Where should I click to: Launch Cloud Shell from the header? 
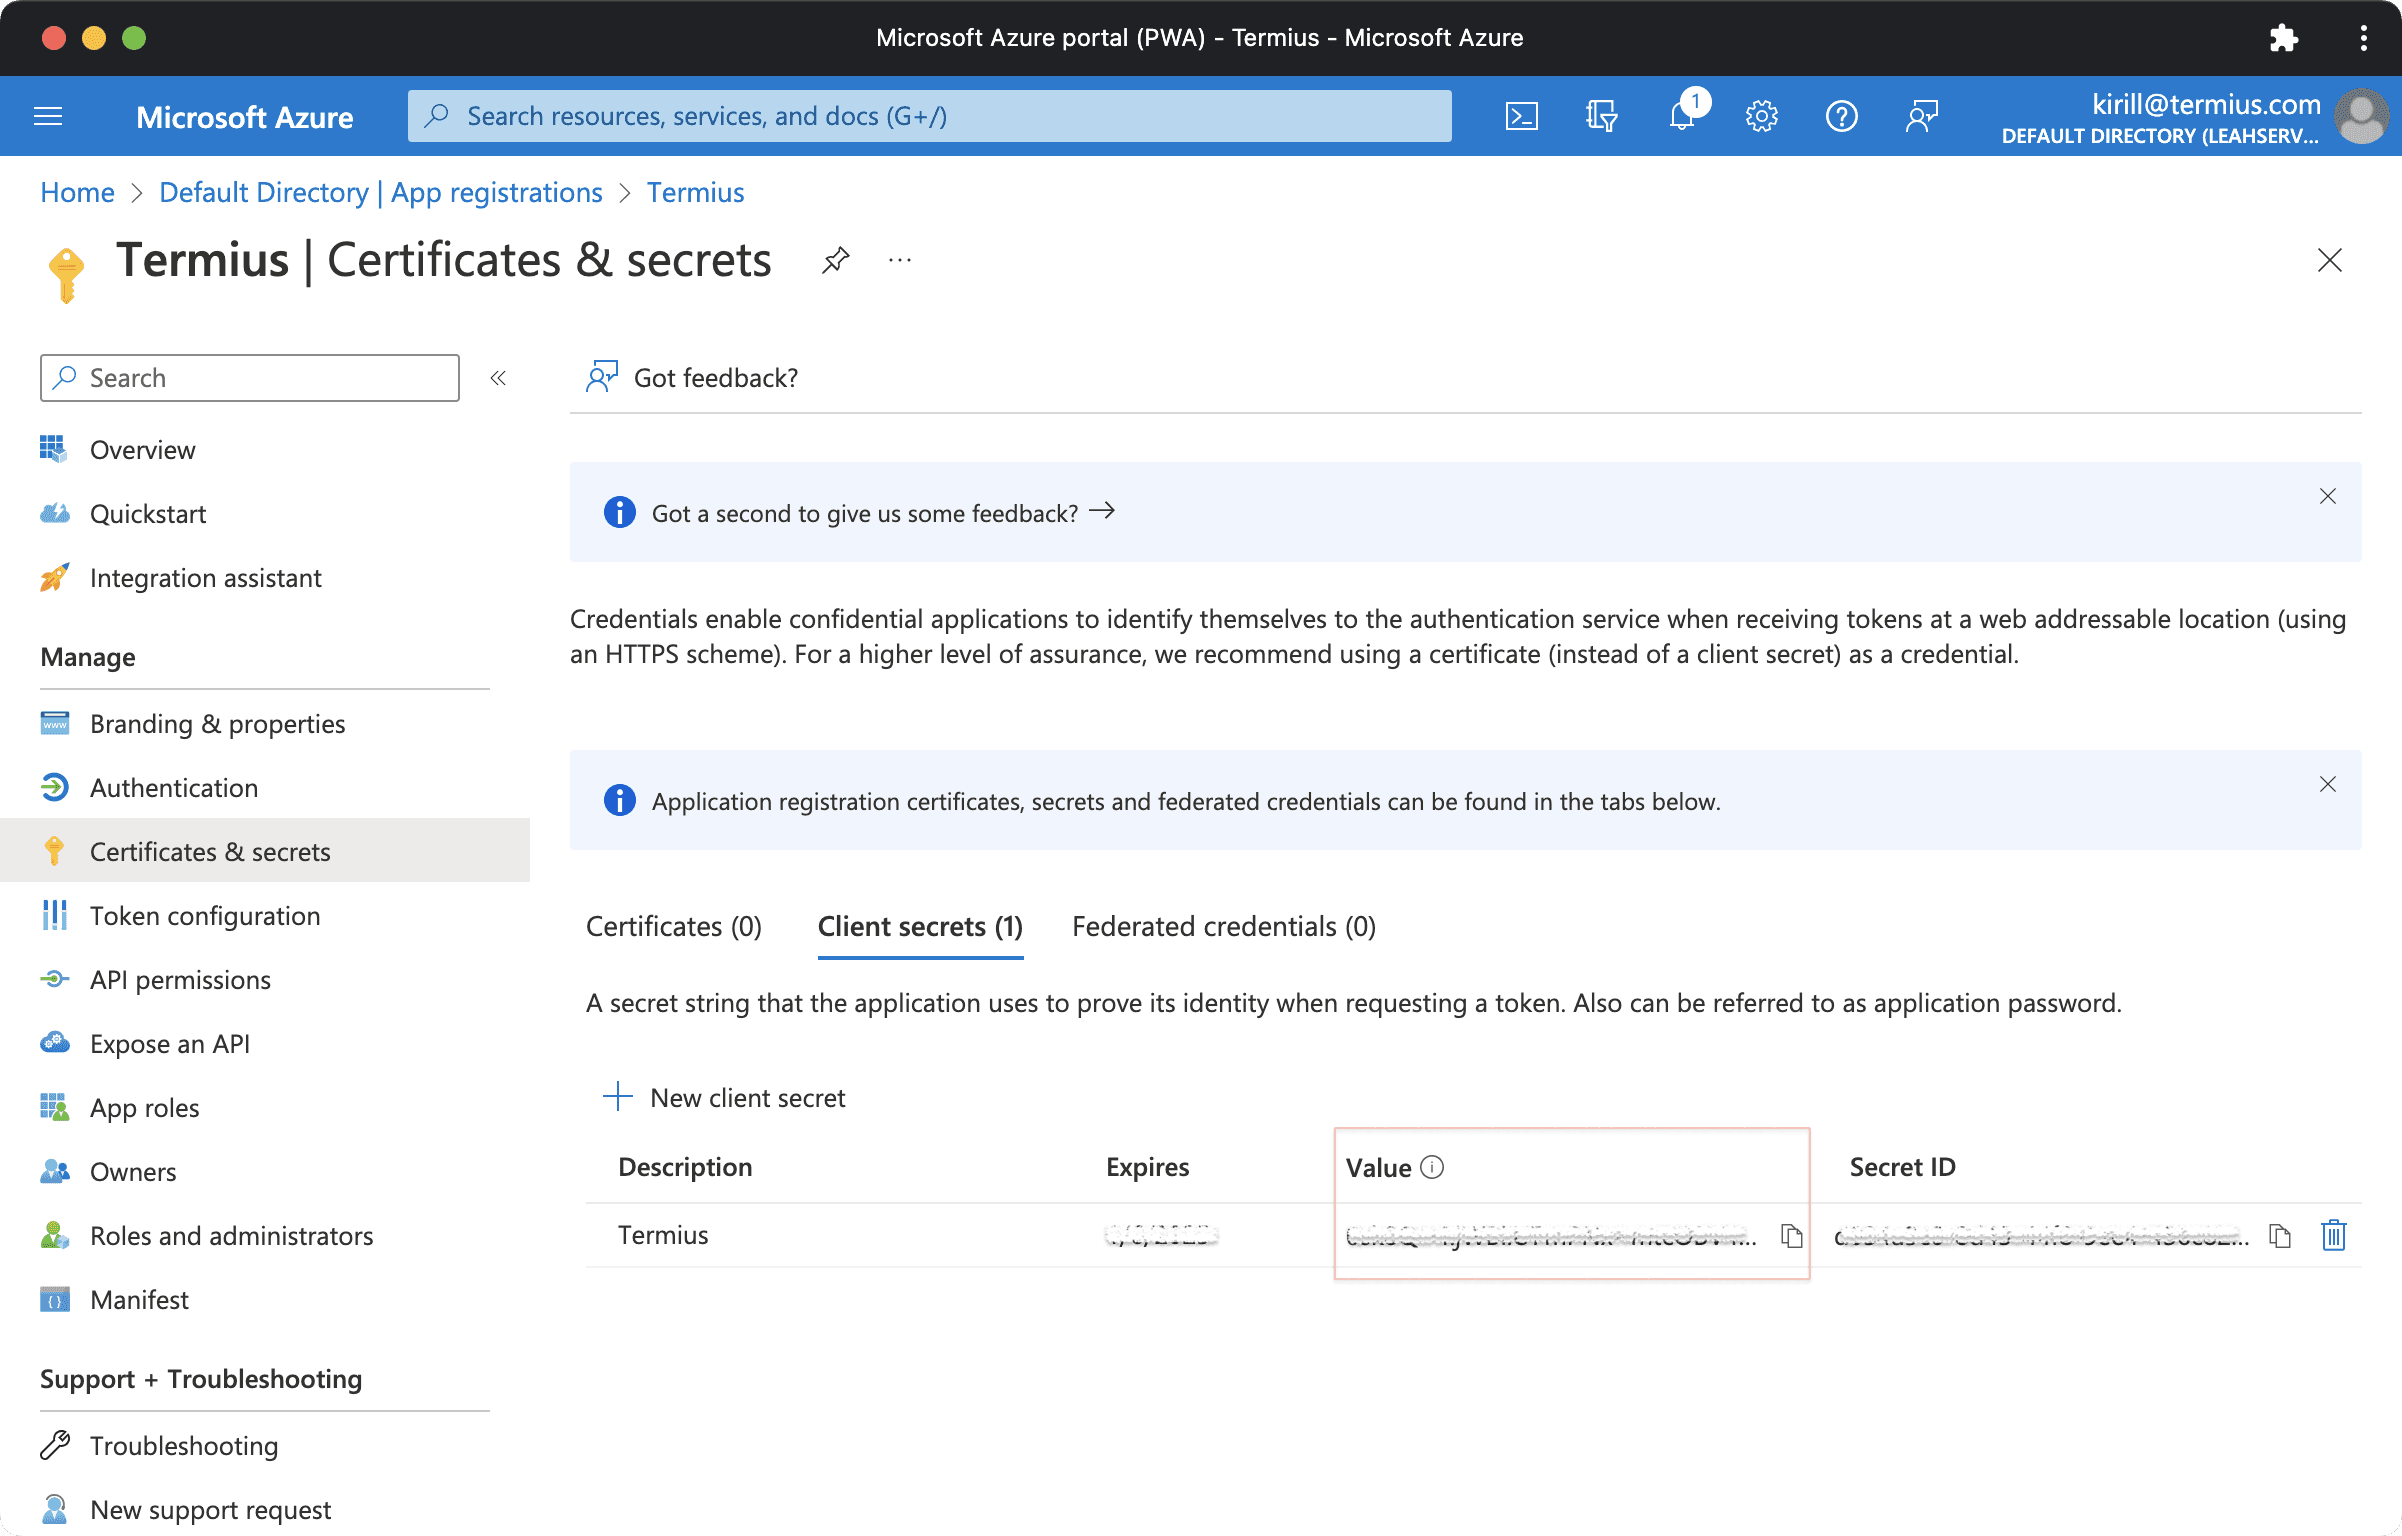(x=1521, y=117)
